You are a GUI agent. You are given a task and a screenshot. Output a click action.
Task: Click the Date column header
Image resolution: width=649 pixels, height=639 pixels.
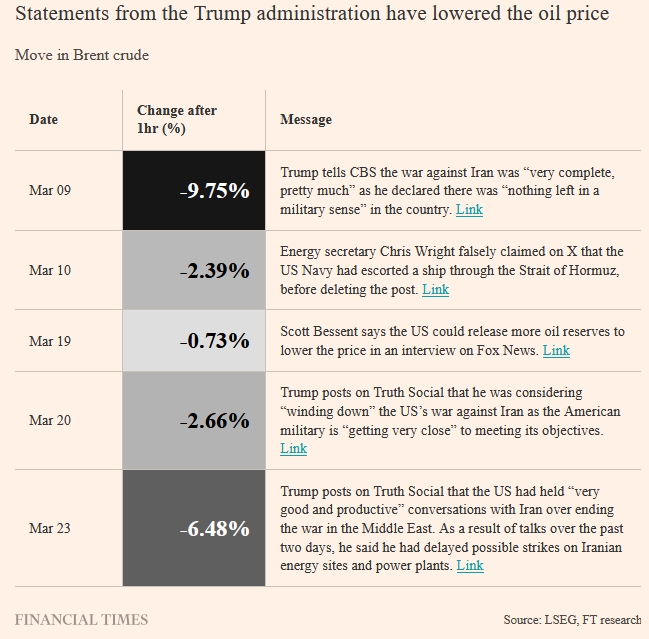click(44, 120)
